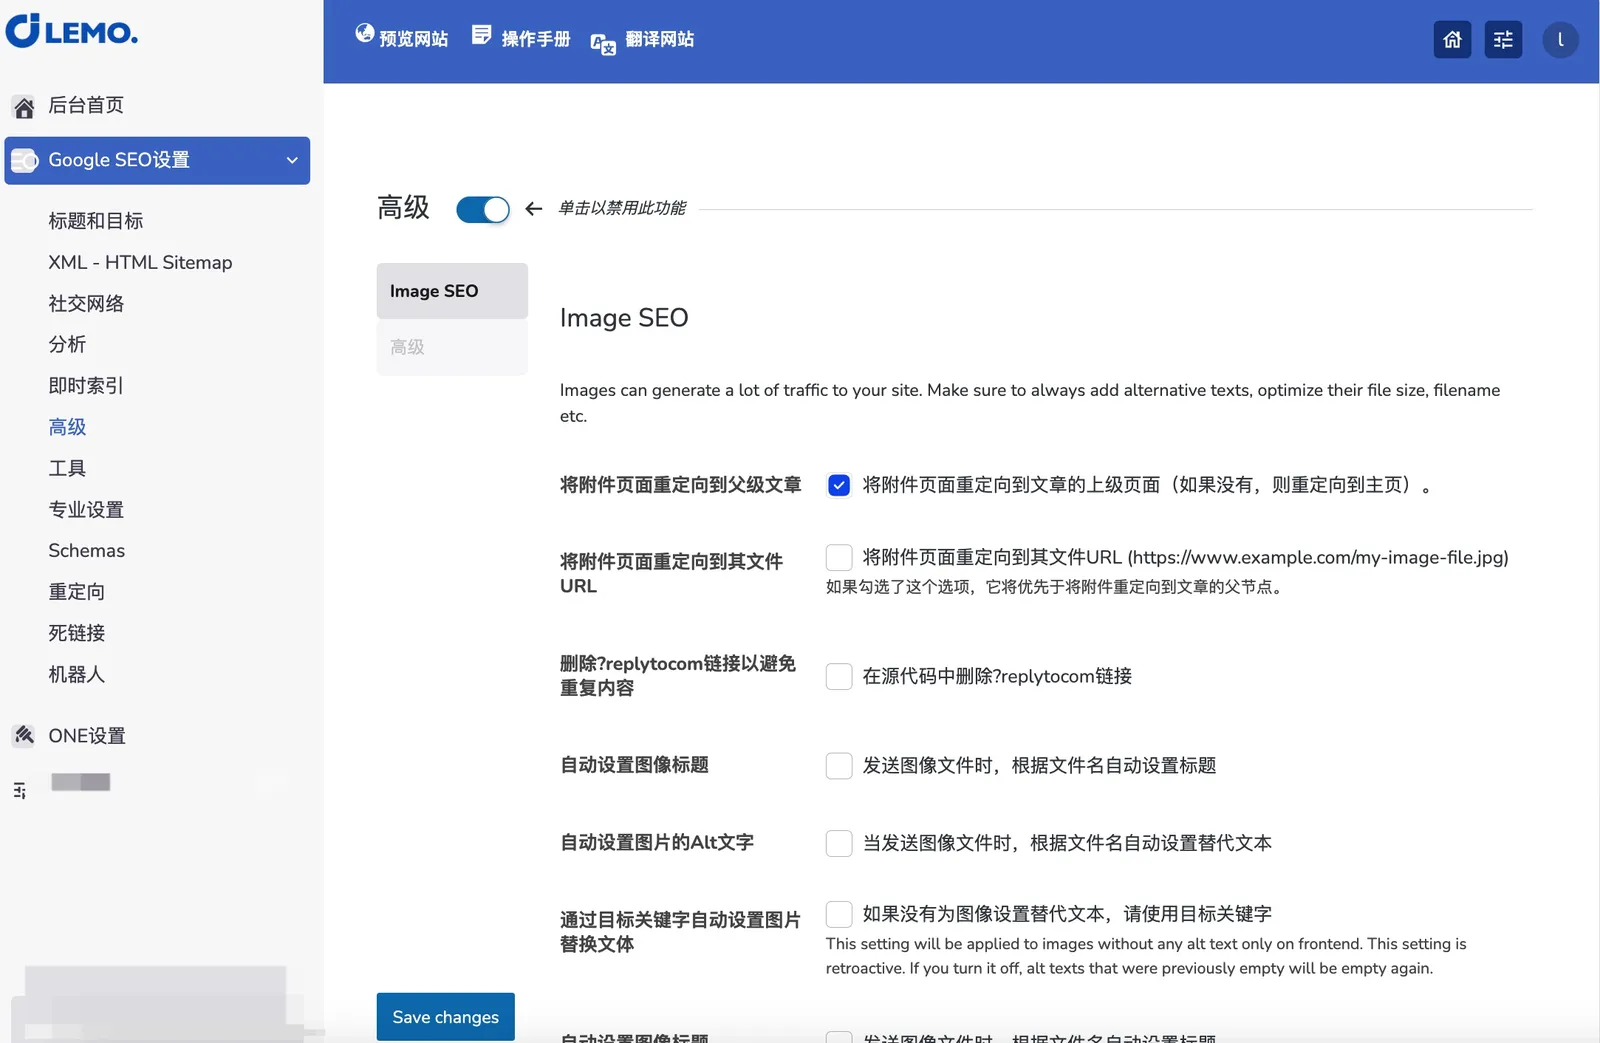Click the home icon button in header
Viewport: 1600px width, 1043px height.
(1452, 40)
